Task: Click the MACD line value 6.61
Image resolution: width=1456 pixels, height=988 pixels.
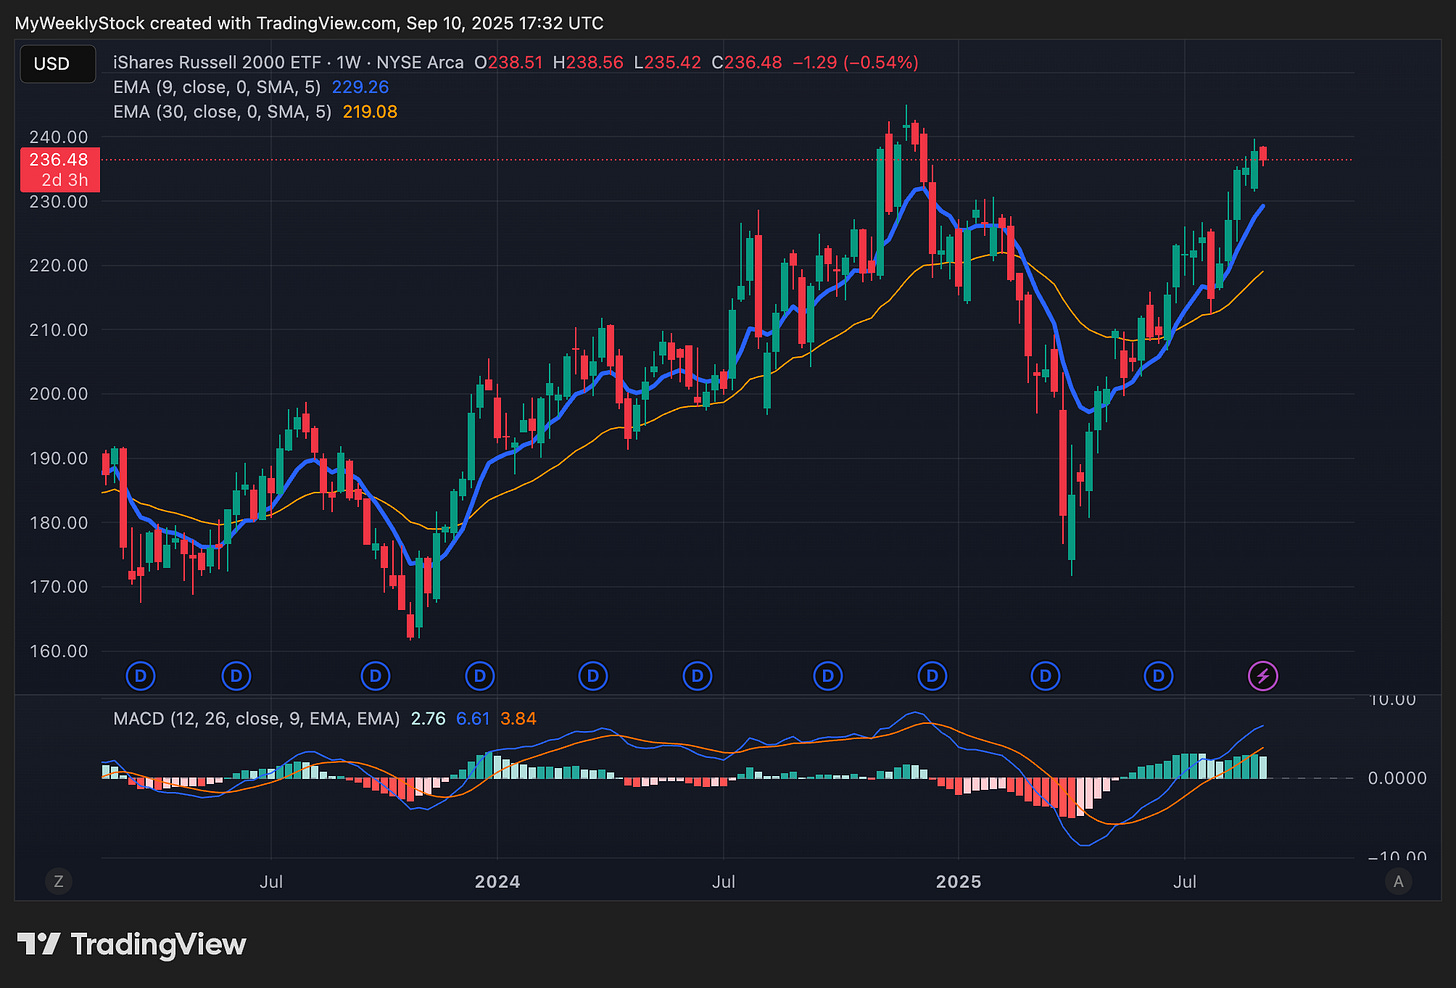Action: 473,718
